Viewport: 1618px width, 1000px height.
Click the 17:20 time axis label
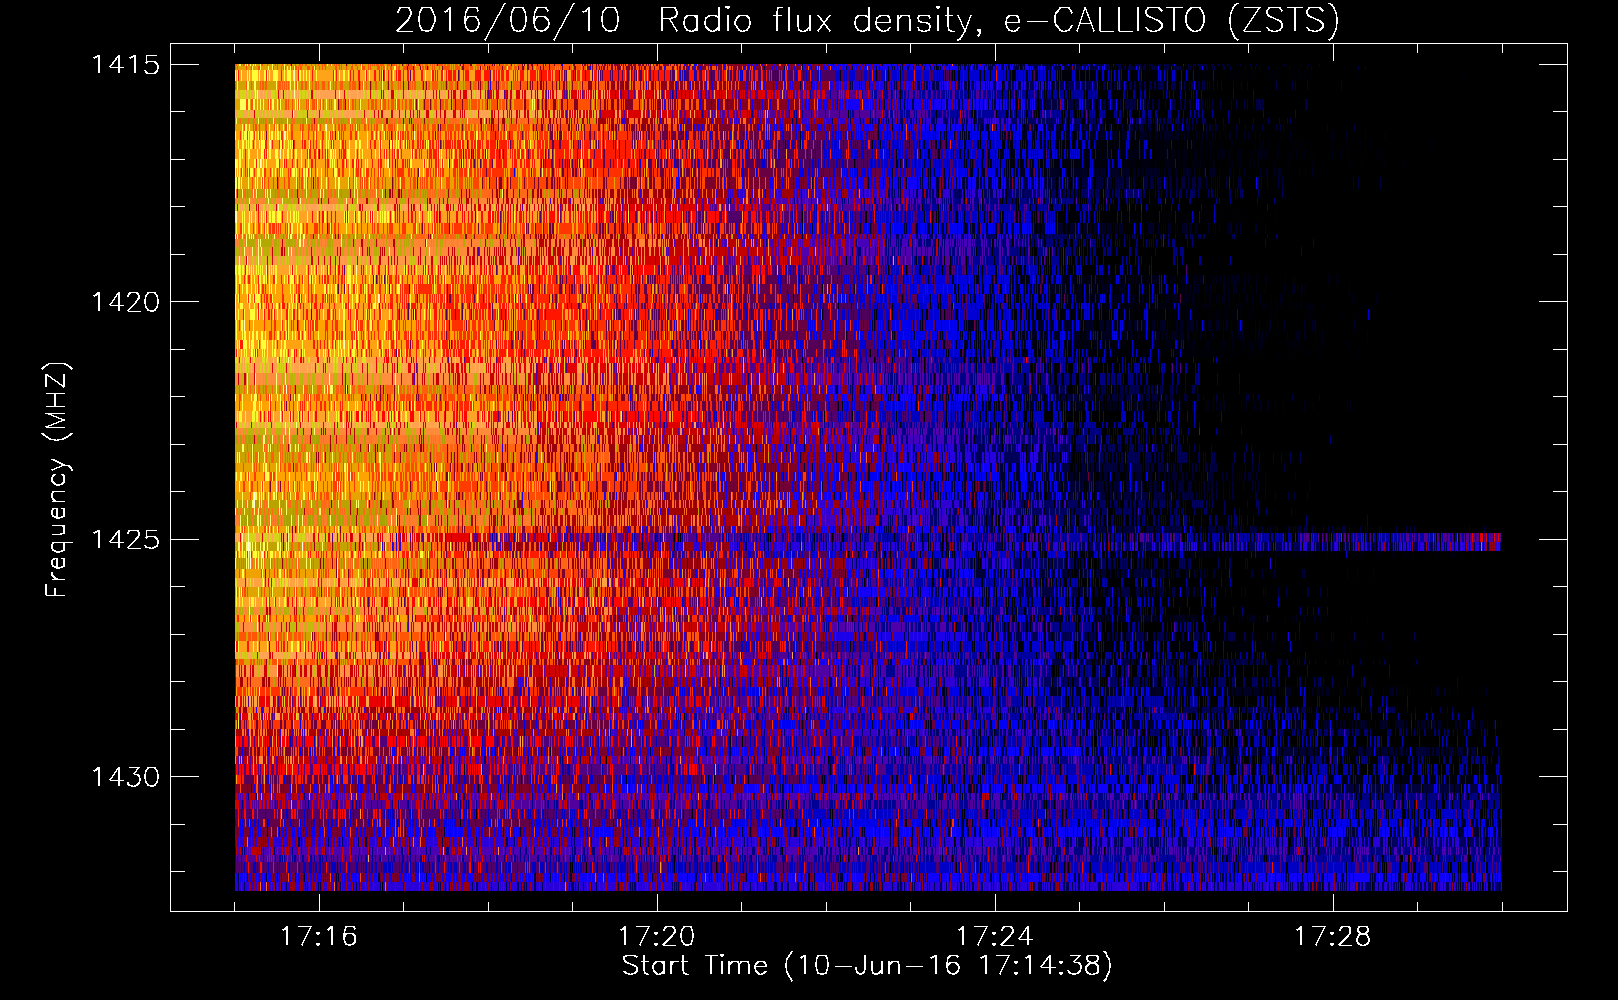coord(656,937)
